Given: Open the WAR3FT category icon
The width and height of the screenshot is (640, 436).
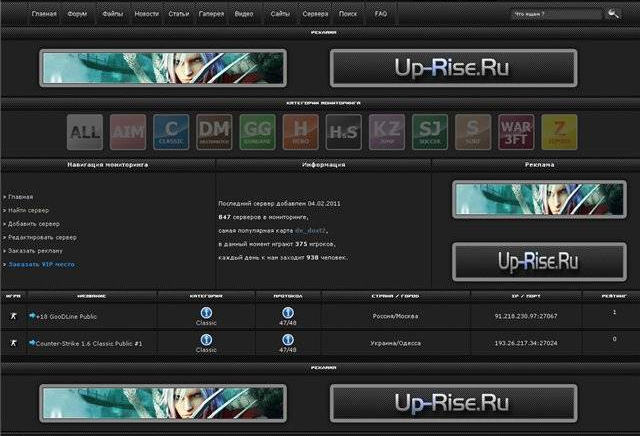Looking at the screenshot, I should [516, 132].
